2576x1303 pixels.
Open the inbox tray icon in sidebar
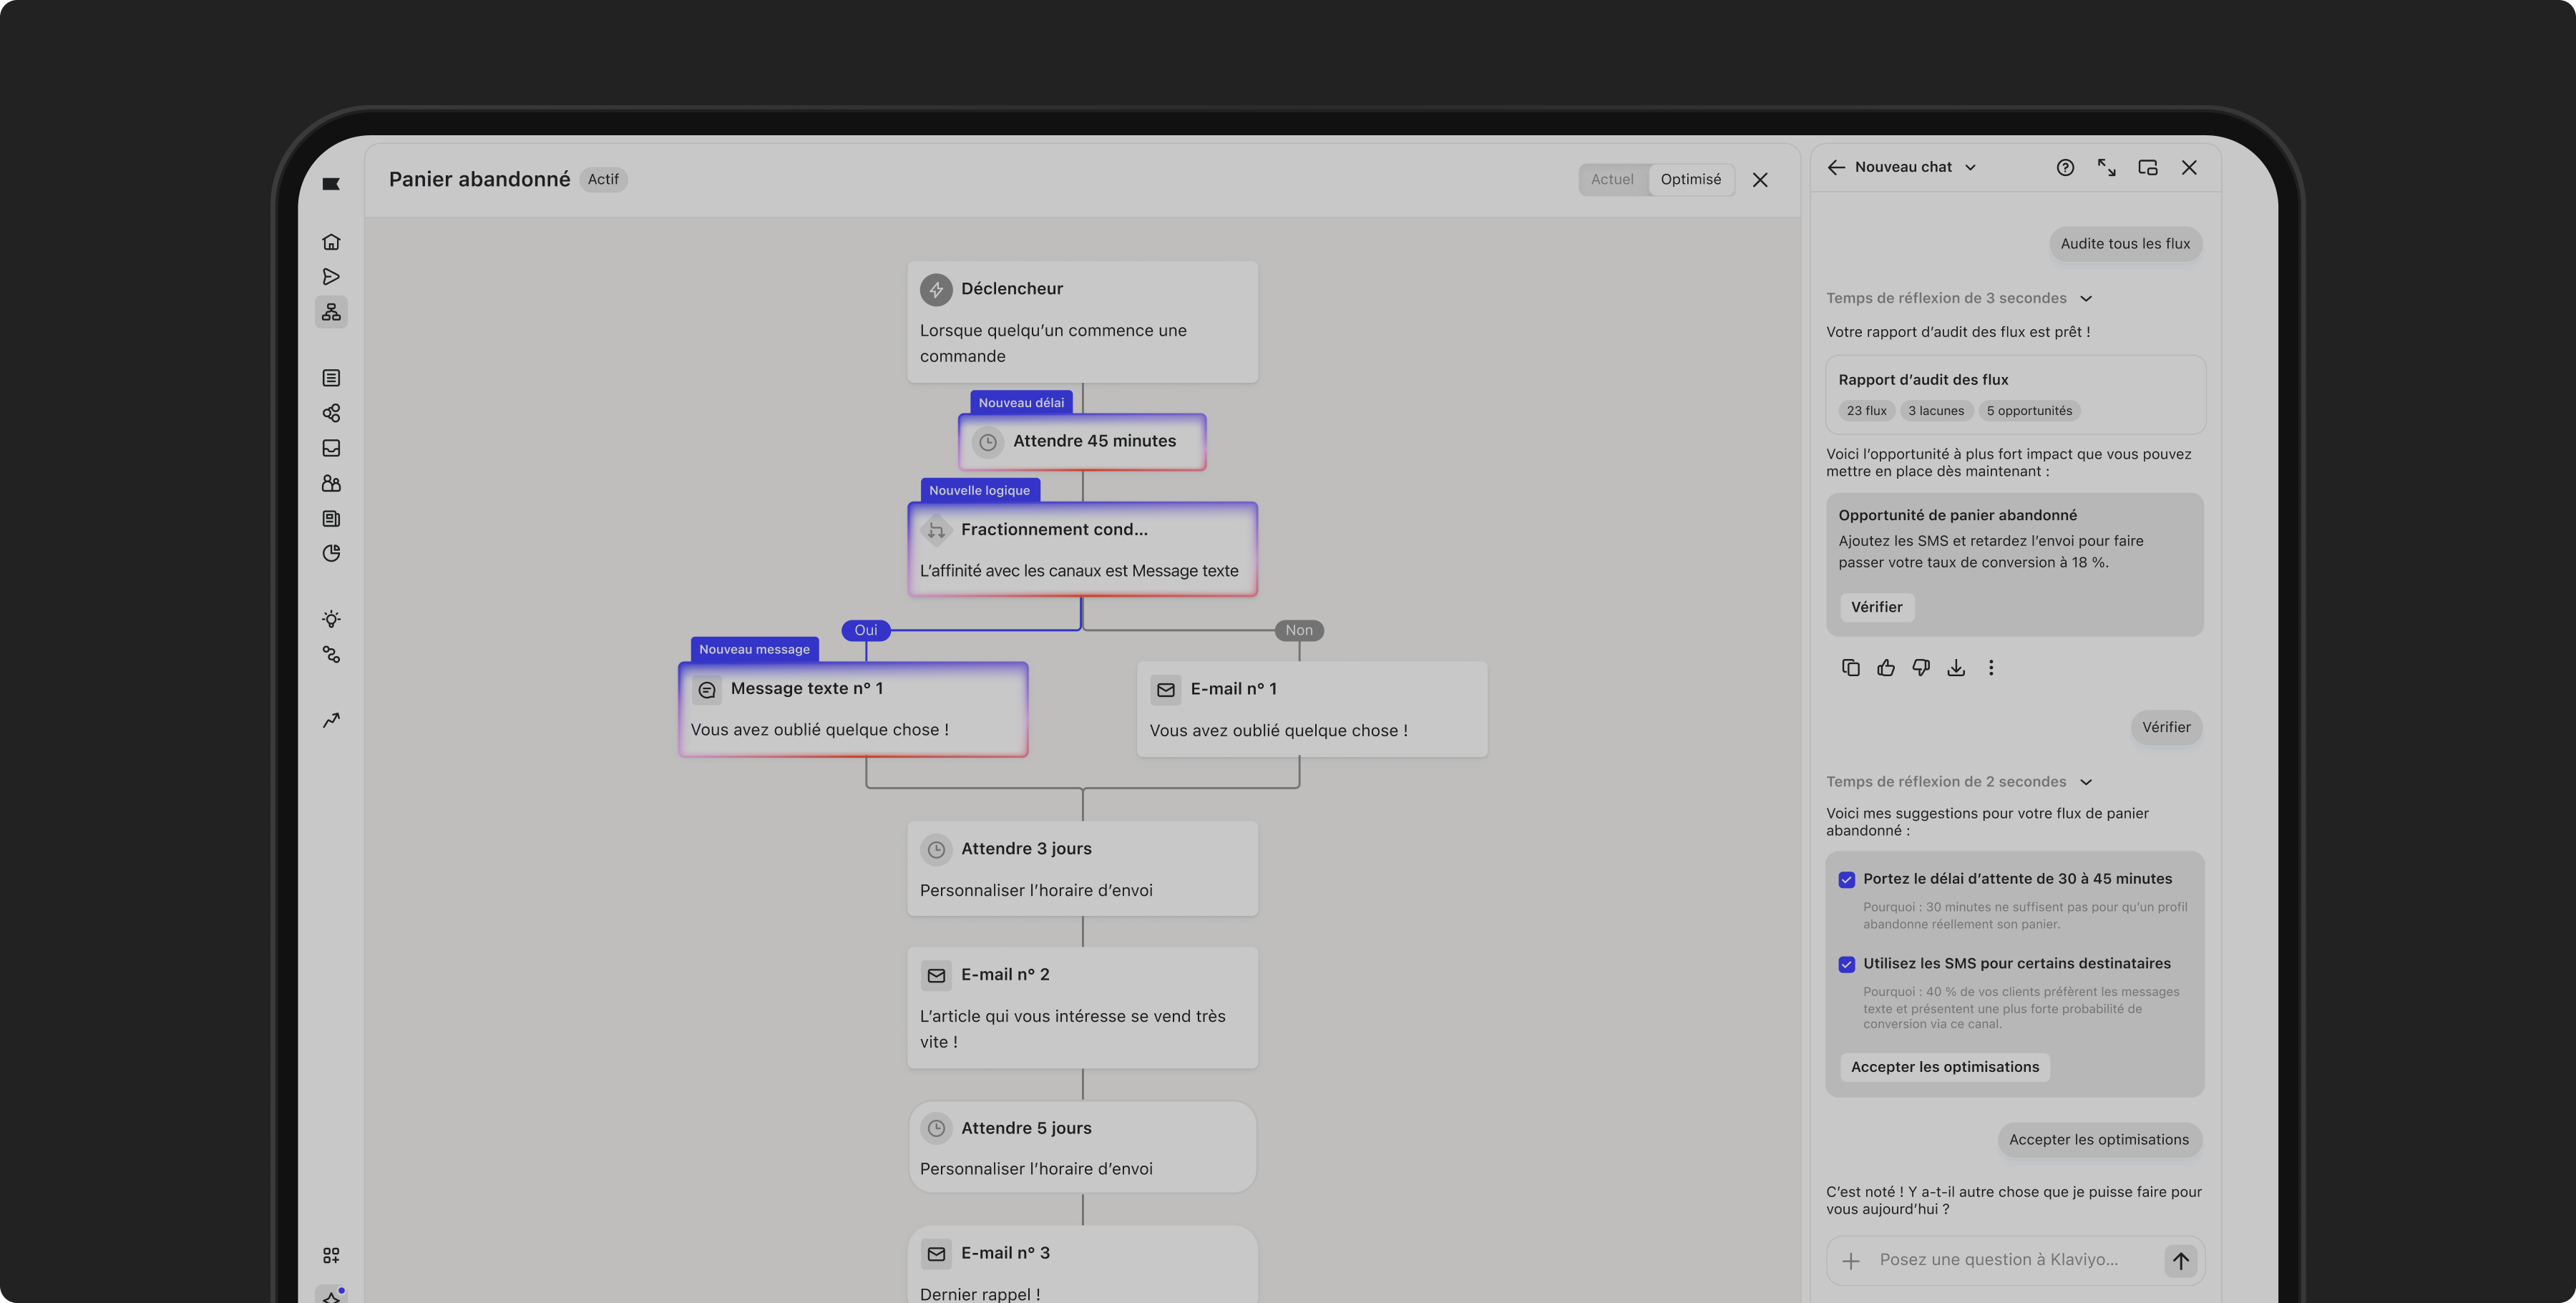(331, 448)
